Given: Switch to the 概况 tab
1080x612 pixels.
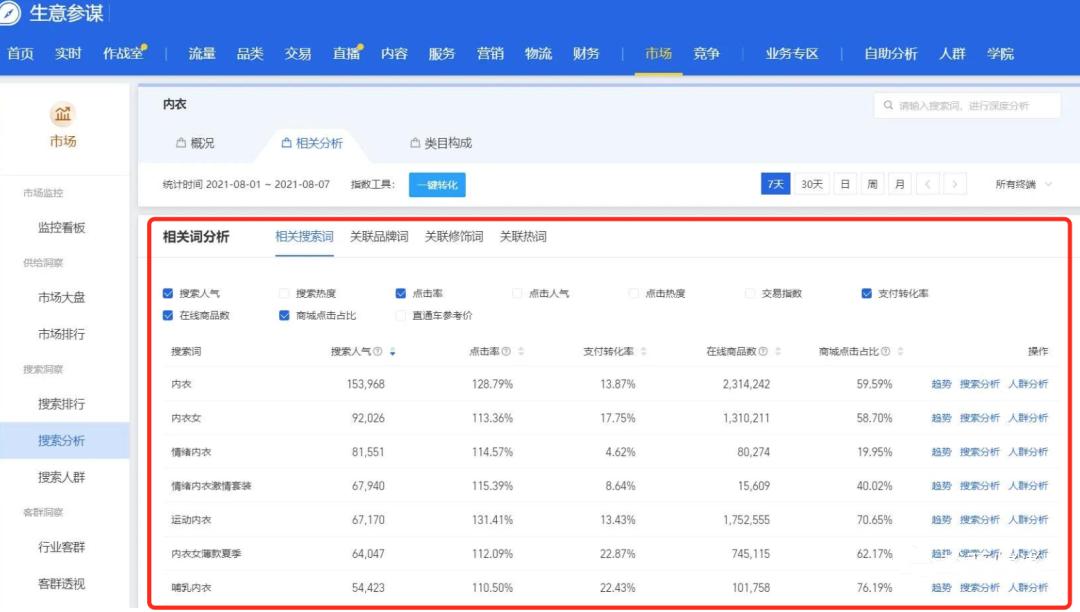Looking at the screenshot, I should [x=199, y=142].
